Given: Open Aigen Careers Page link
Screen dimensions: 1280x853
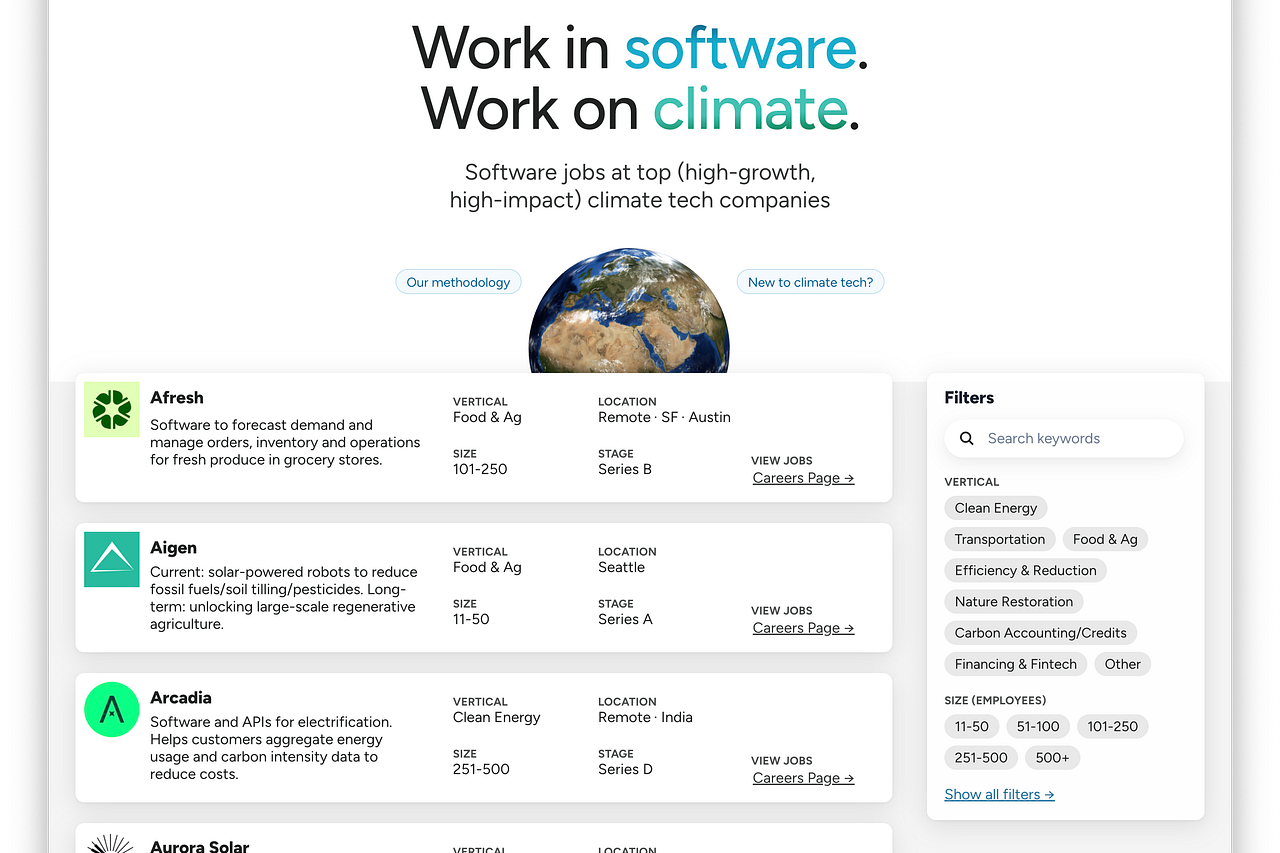Looking at the screenshot, I should tap(803, 628).
